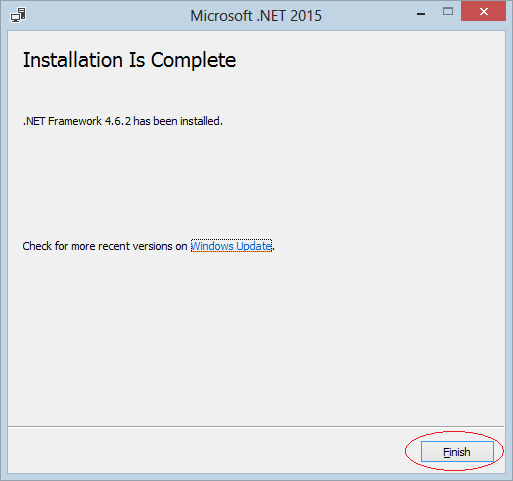Maximize the .NET installer window

[x=448, y=12]
